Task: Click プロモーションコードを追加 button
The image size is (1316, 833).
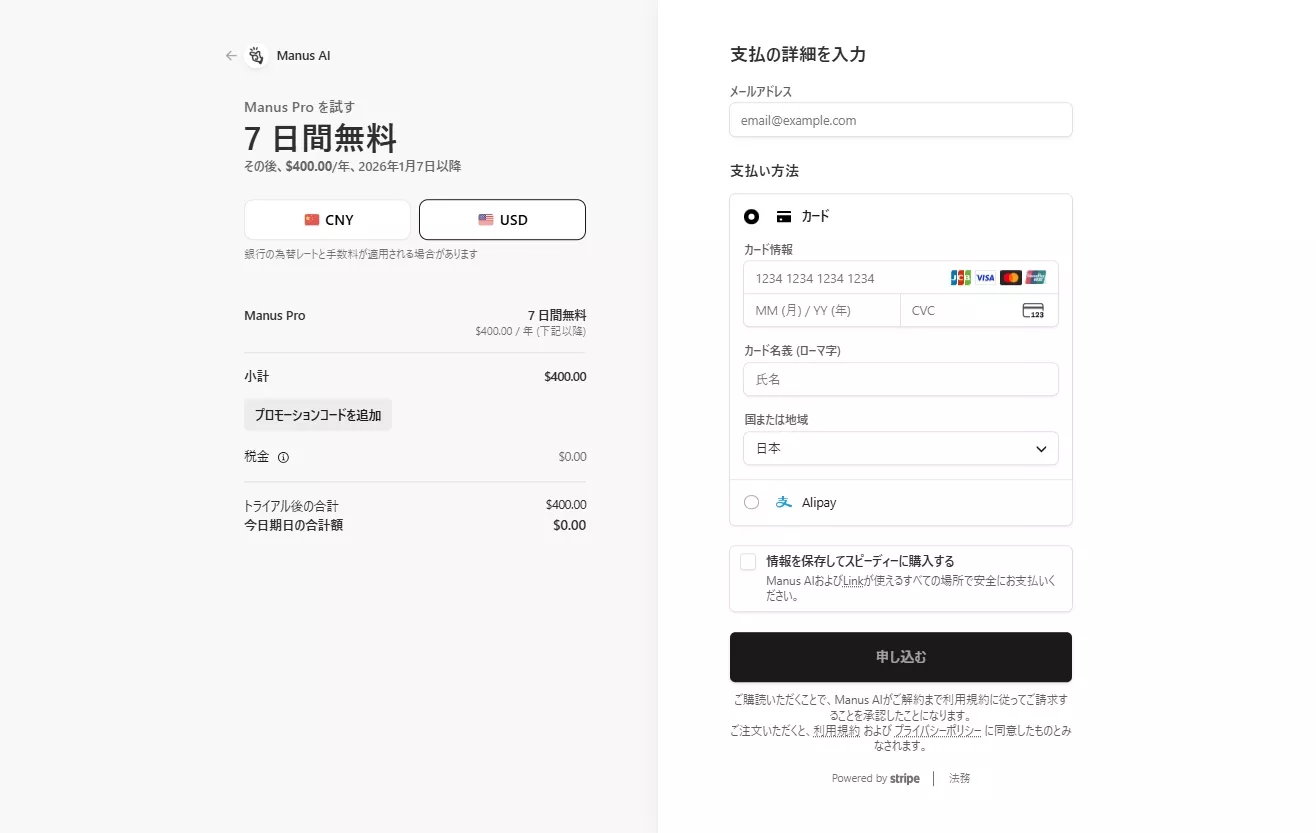Action: 318,415
